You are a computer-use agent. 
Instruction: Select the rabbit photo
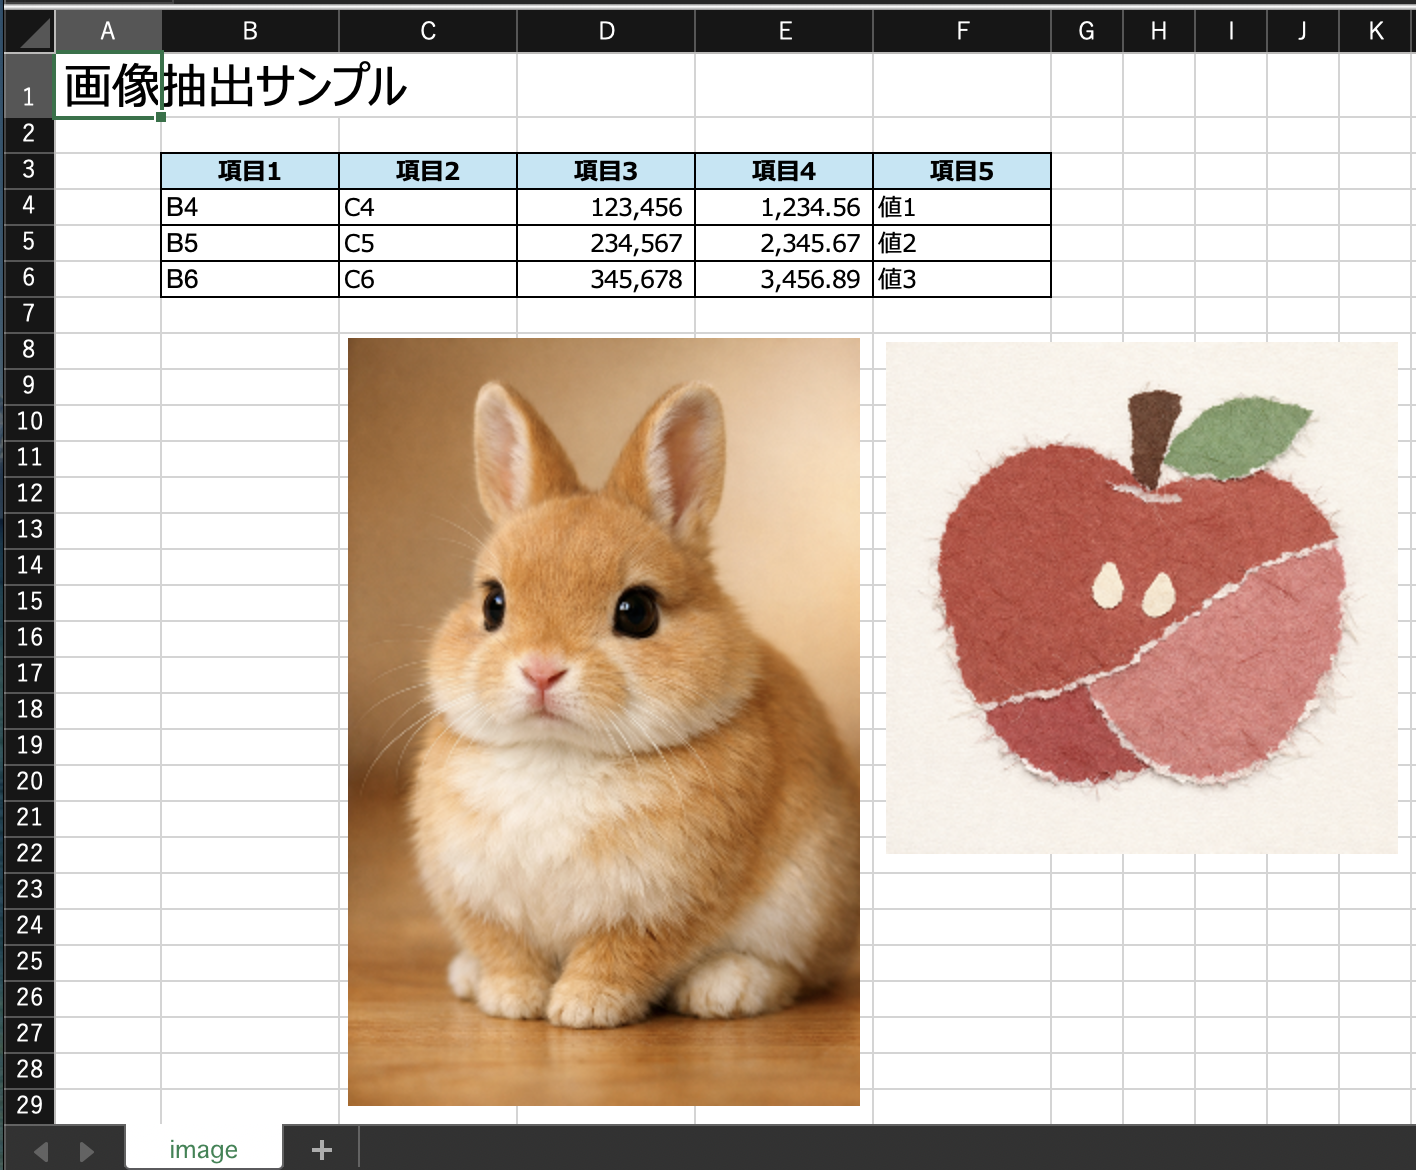tap(604, 720)
